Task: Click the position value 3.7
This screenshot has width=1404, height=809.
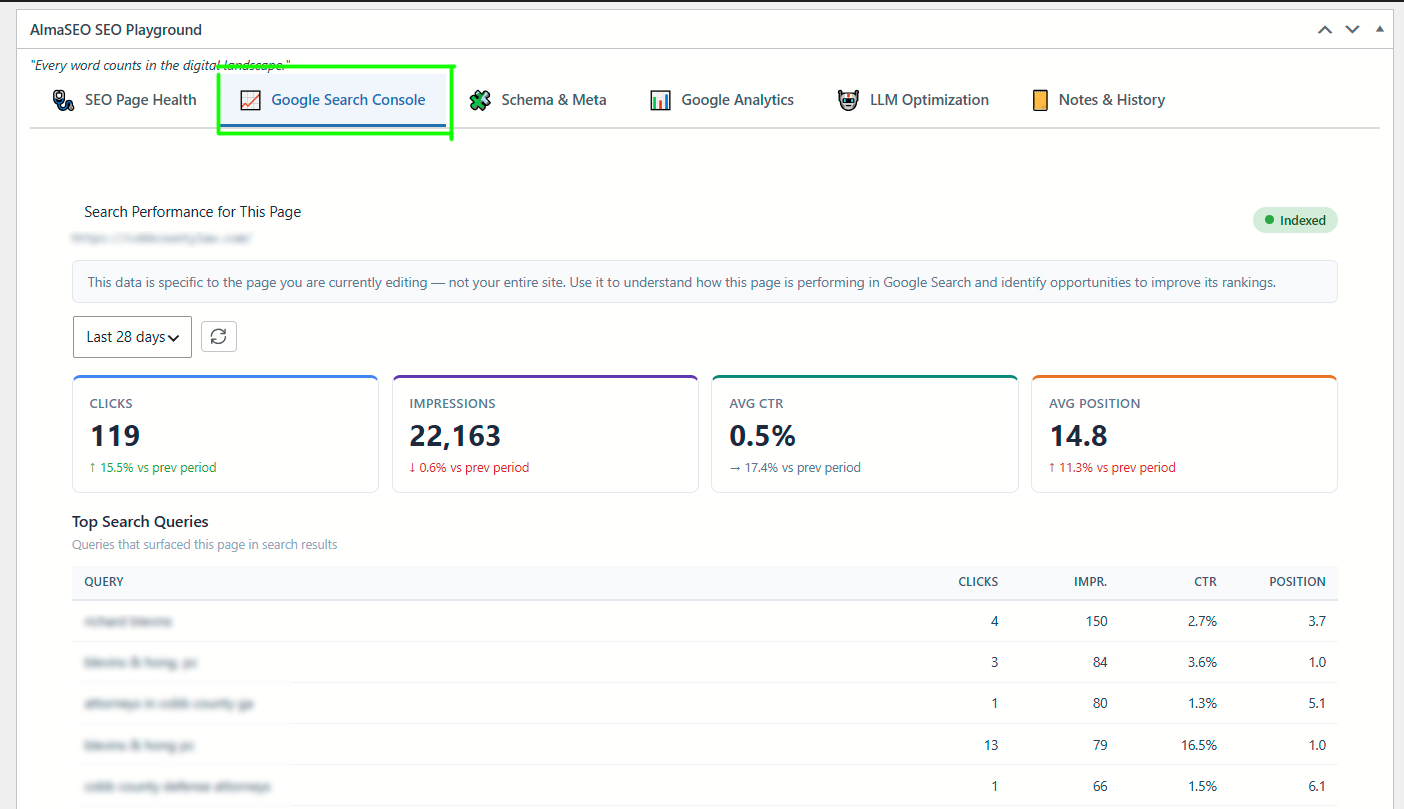Action: pos(1317,621)
